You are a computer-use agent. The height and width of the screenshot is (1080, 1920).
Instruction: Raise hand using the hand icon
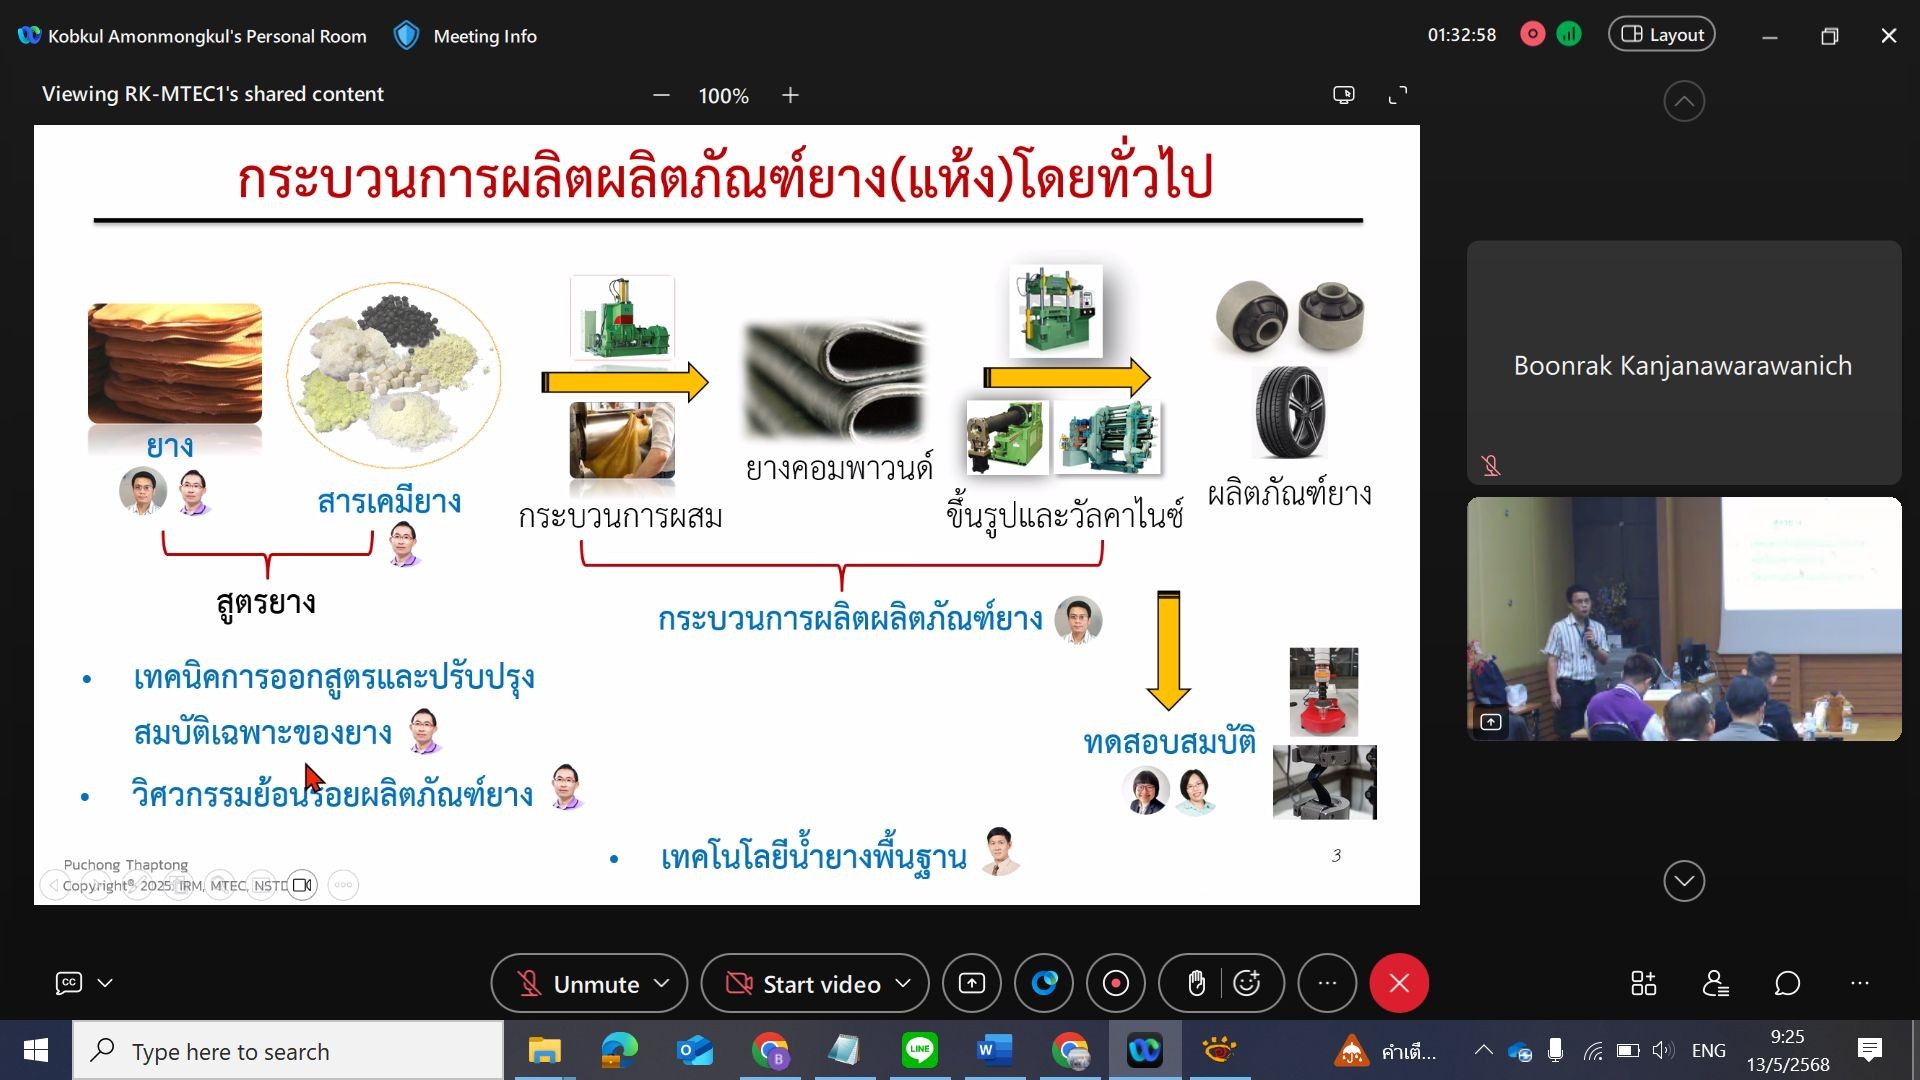1196,984
